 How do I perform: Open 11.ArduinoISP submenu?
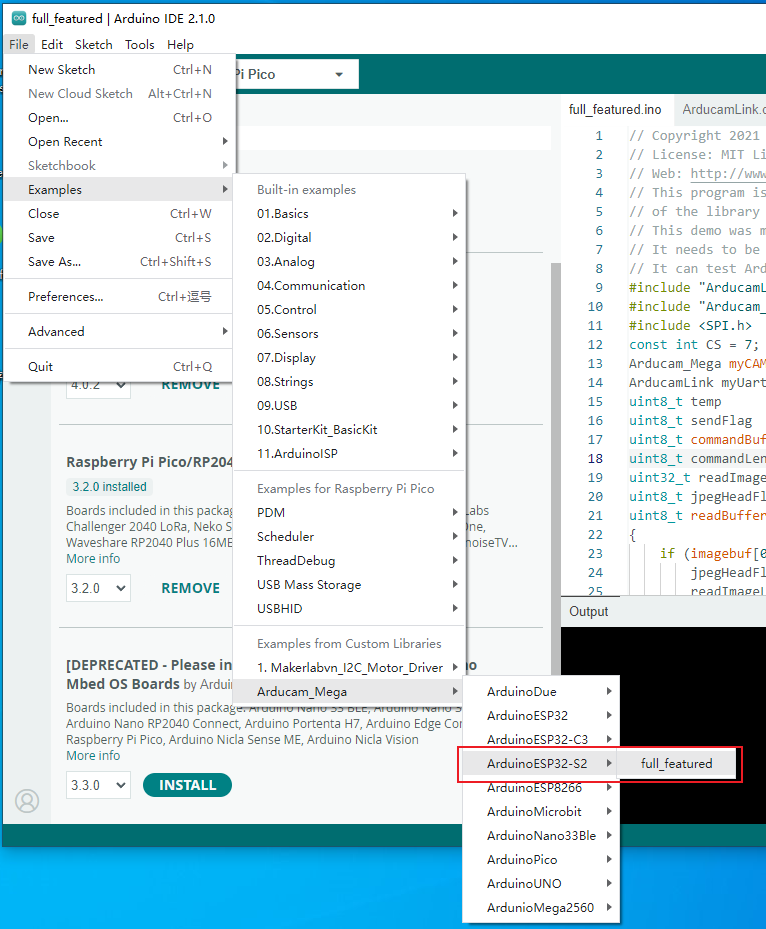pos(350,454)
